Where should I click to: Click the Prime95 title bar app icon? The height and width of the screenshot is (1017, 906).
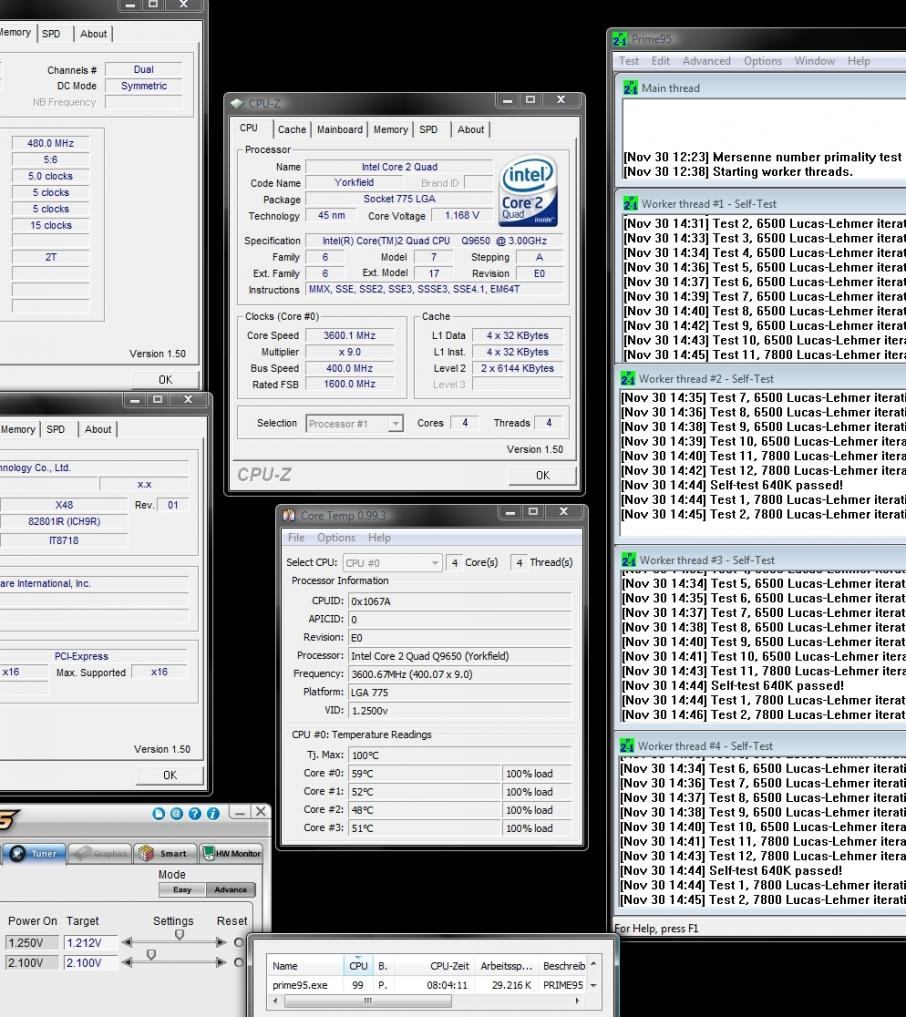620,40
